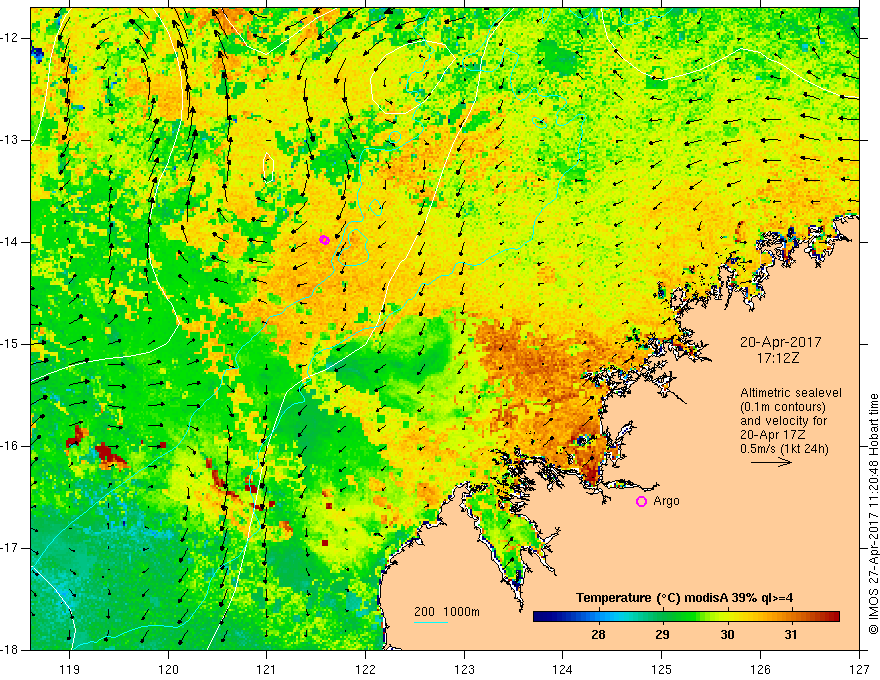The width and height of the screenshot is (880, 680).
Task: Click the dark red end of temperature colorbar
Action: point(833,617)
